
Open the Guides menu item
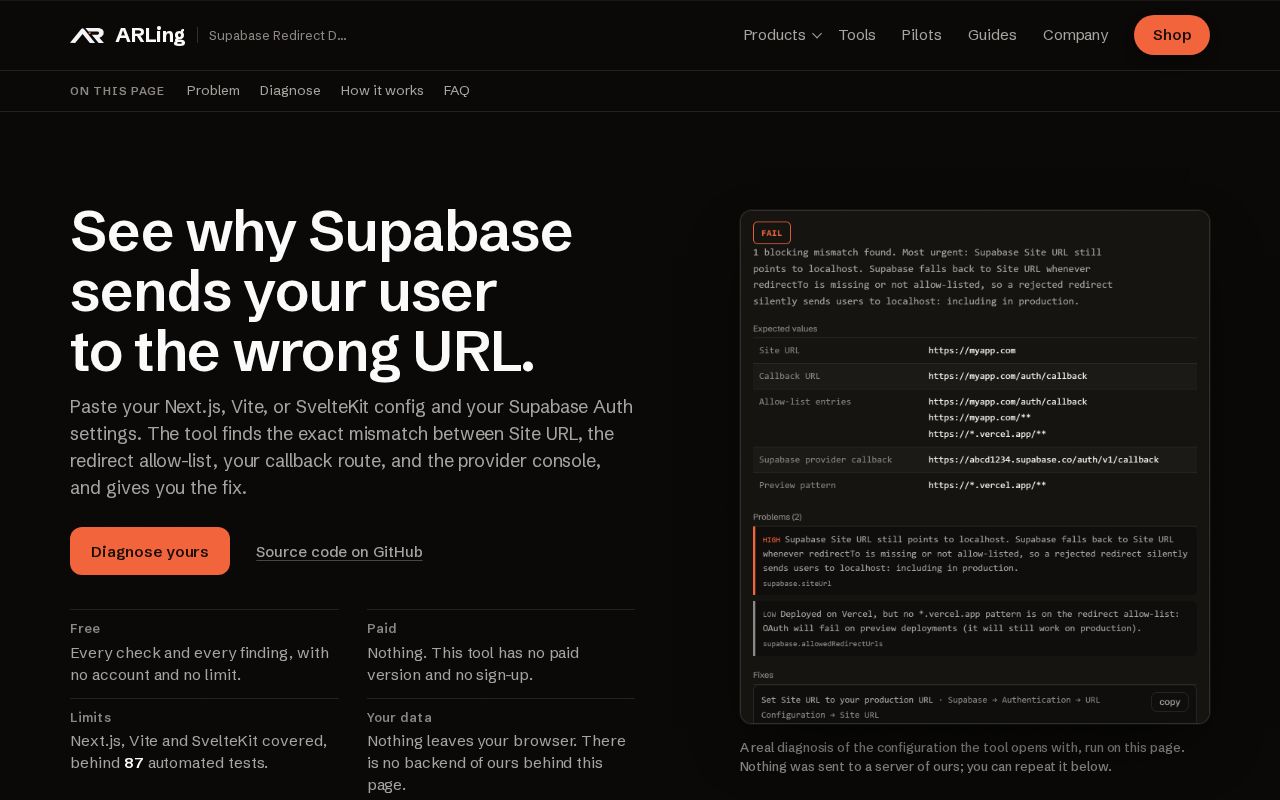992,35
